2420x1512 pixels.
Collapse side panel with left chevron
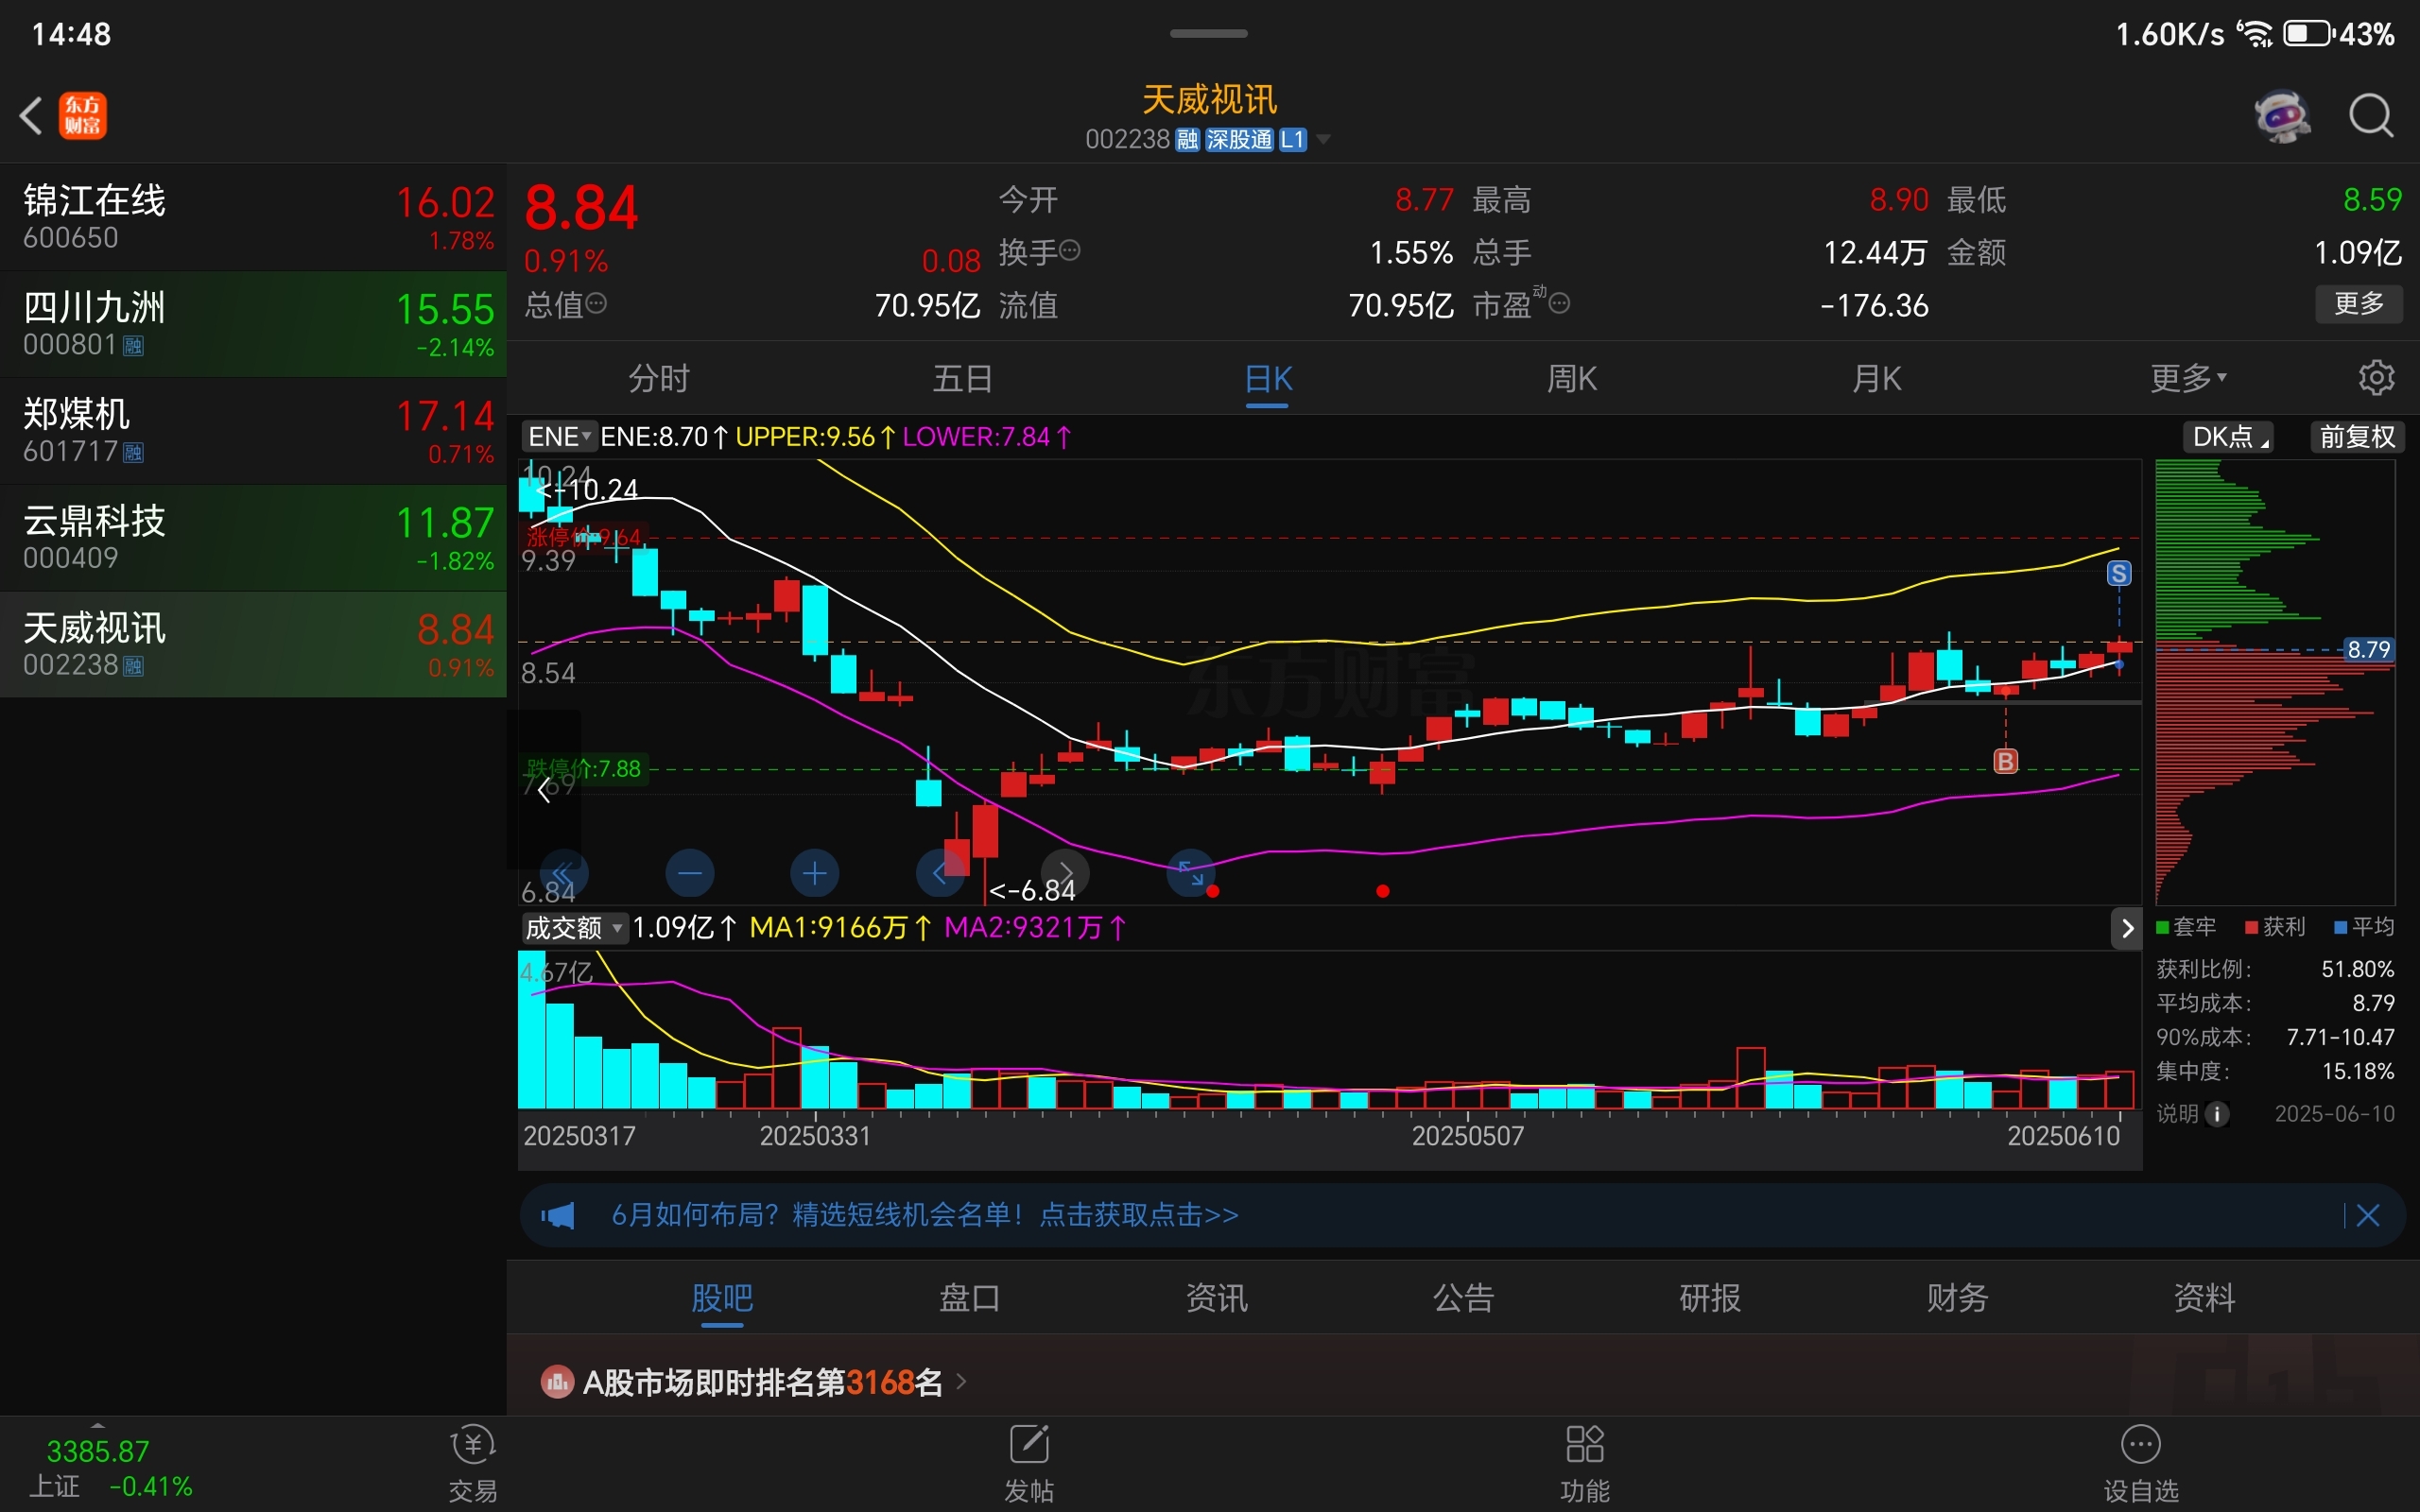[x=544, y=790]
